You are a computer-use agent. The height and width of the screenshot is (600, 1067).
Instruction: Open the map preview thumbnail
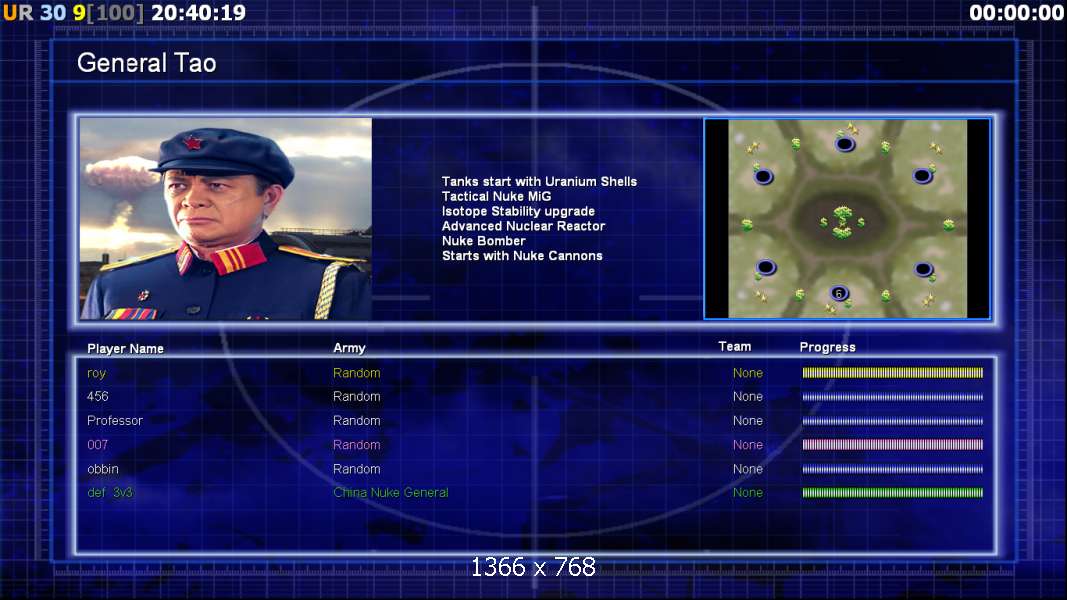[x=847, y=218]
